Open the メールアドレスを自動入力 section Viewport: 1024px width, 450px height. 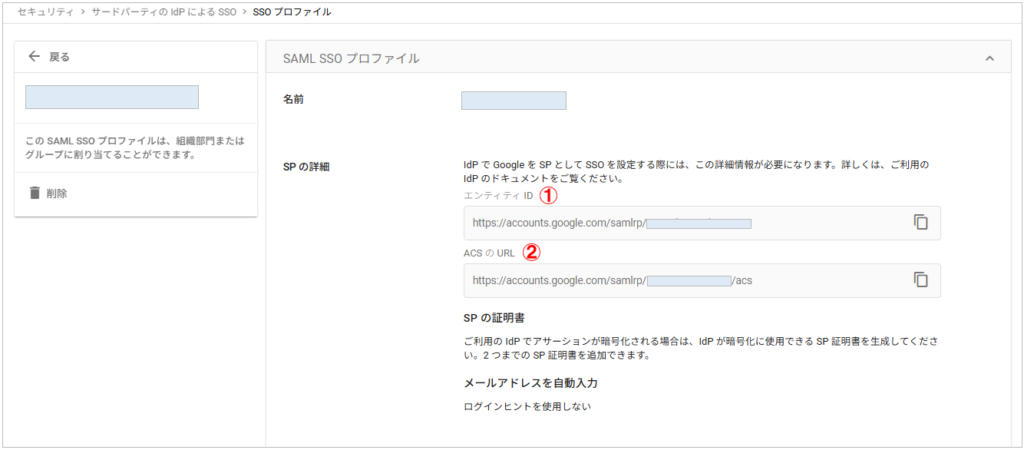pyautogui.click(x=531, y=383)
